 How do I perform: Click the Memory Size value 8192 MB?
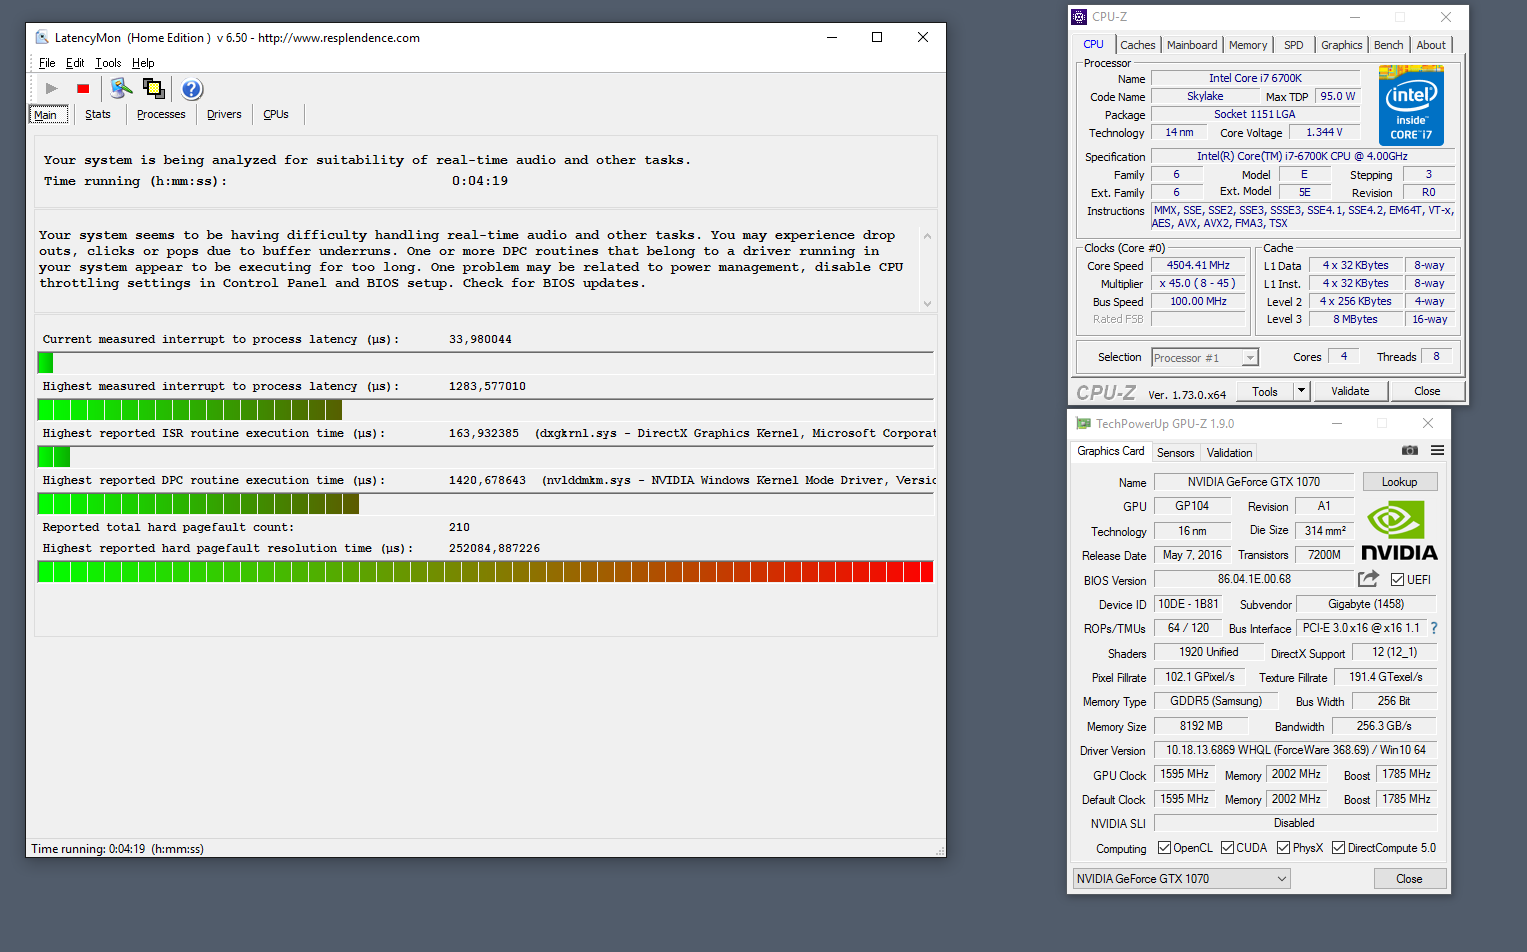click(x=1200, y=726)
